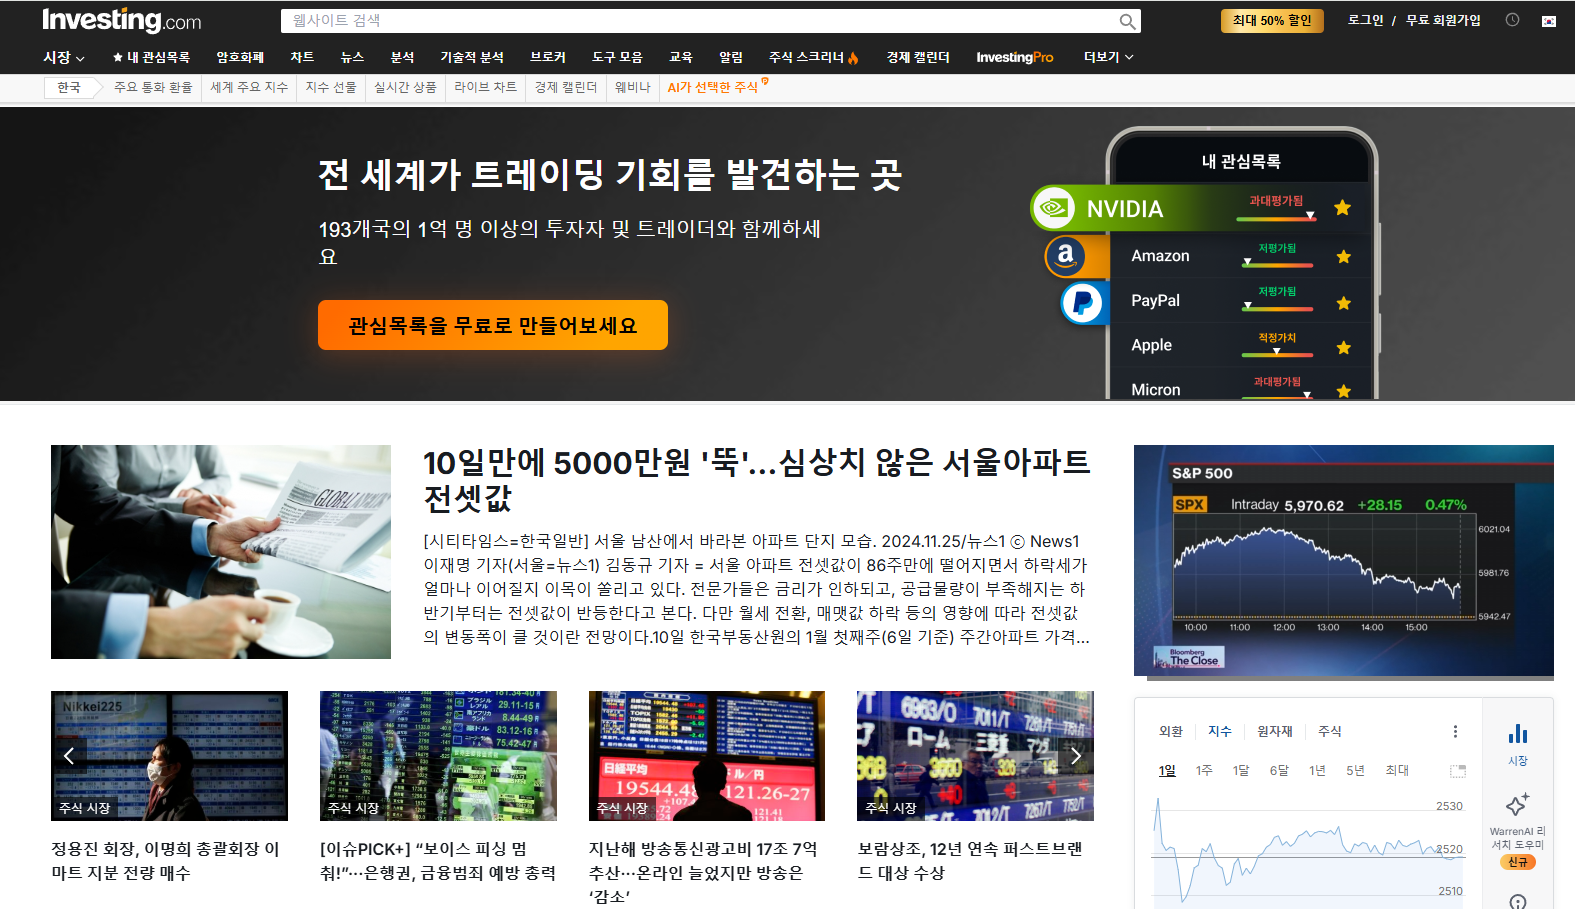The width and height of the screenshot is (1575, 909).
Task: Click 관심목록을 무료로 만들어보세요 button
Action: coord(493,325)
